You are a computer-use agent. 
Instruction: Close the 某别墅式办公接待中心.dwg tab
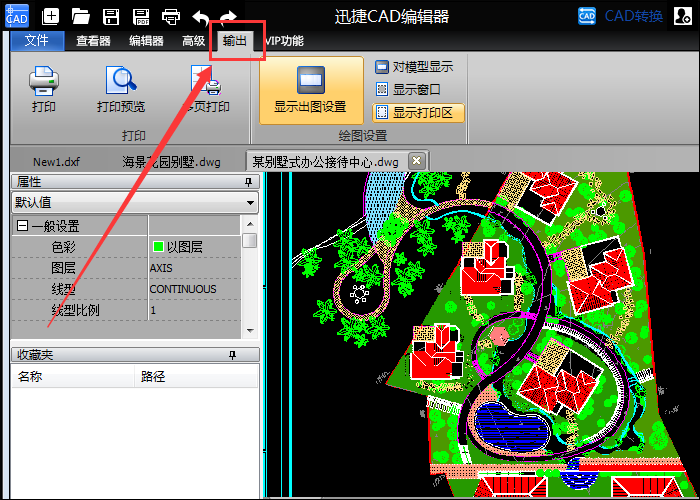pos(416,161)
